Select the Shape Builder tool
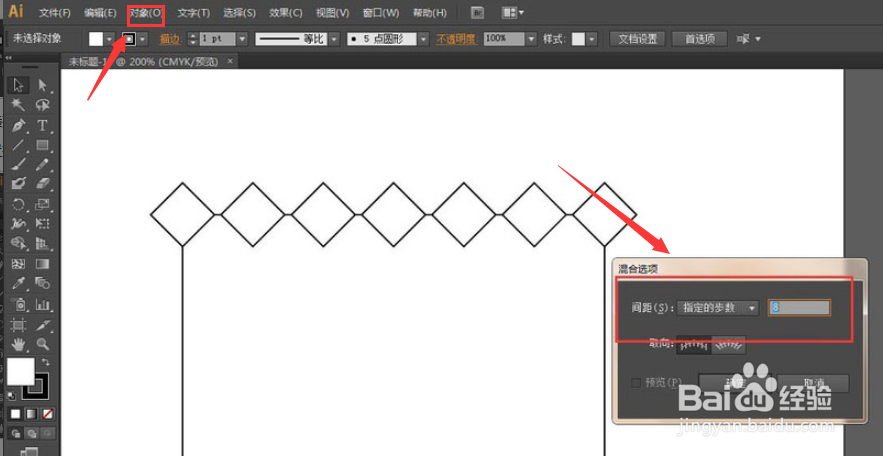 click(x=19, y=243)
